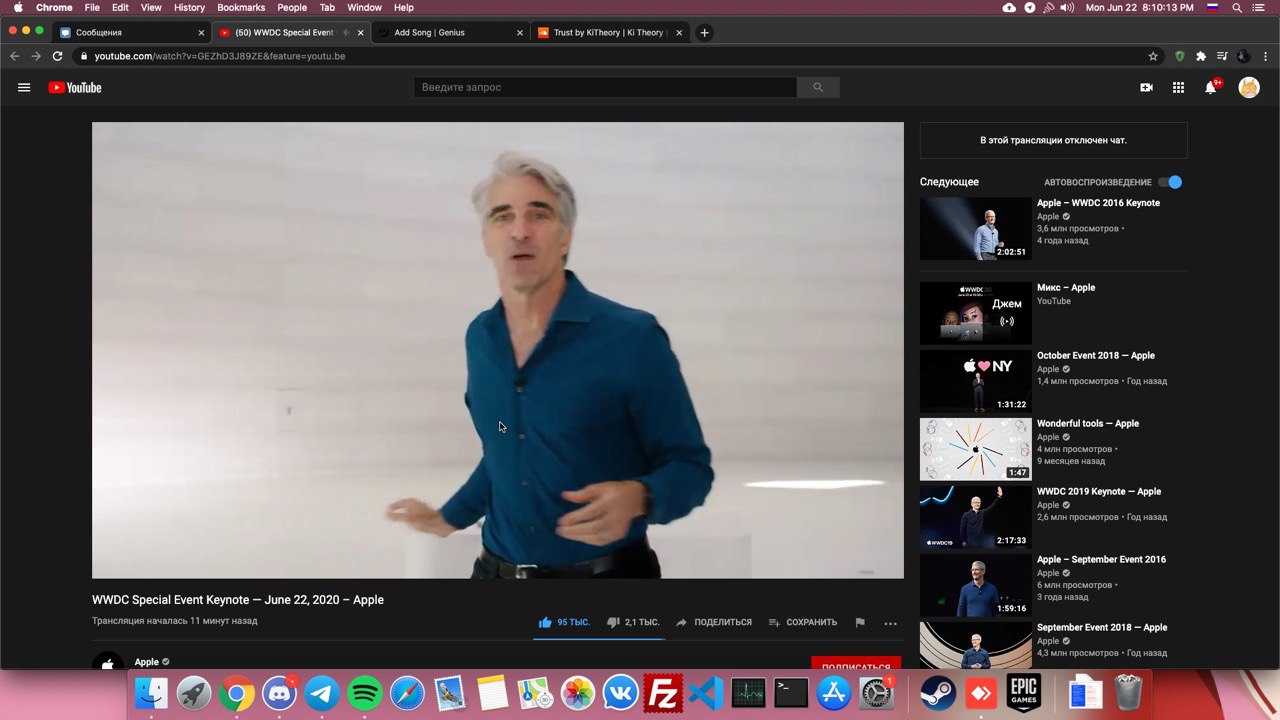The height and width of the screenshot is (720, 1280).
Task: Open Chrome media controls icon
Action: click(x=1222, y=56)
